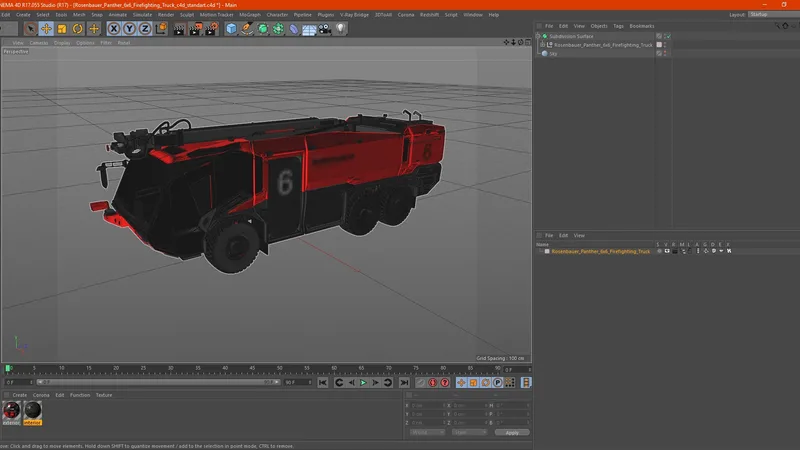Expand the Subdivision Surface tree node

pyautogui.click(x=538, y=36)
